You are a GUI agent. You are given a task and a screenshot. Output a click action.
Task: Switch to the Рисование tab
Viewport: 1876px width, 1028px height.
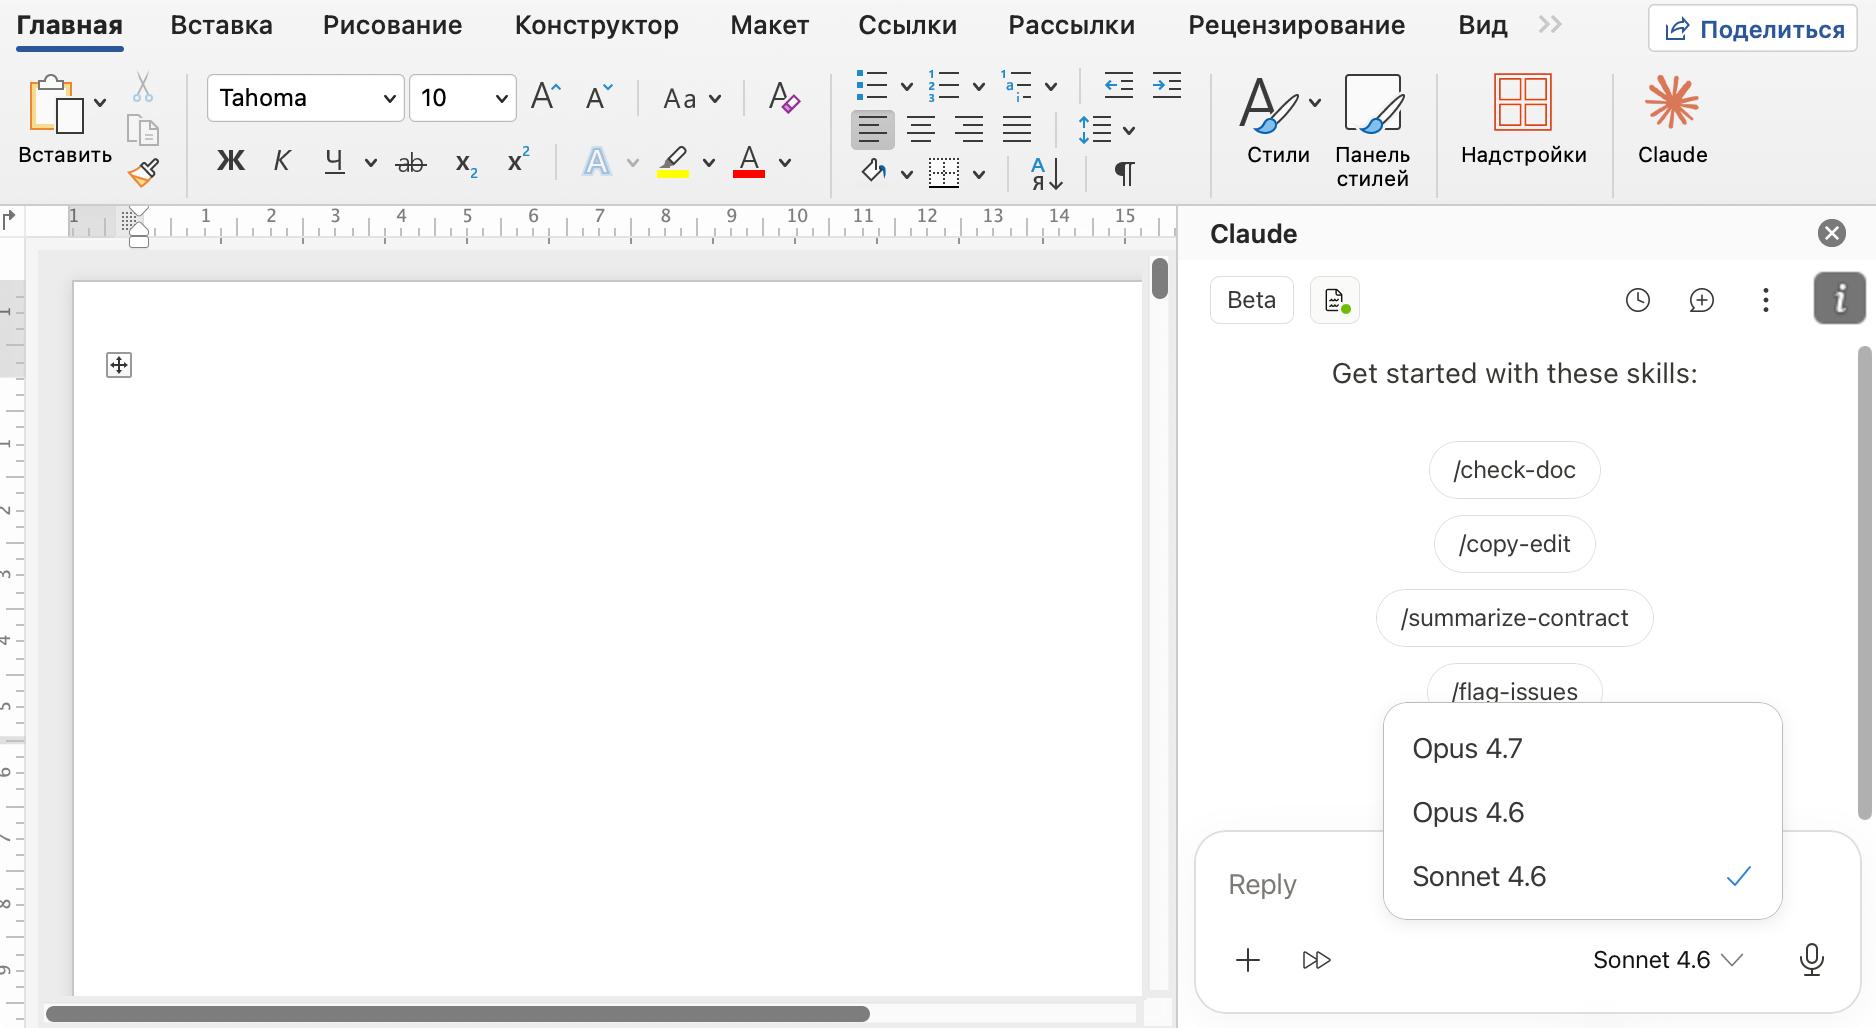click(392, 25)
